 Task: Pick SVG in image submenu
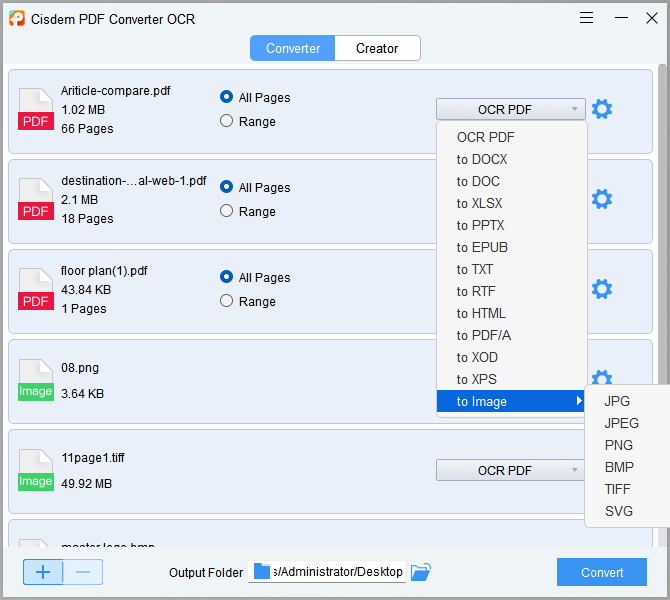point(627,511)
